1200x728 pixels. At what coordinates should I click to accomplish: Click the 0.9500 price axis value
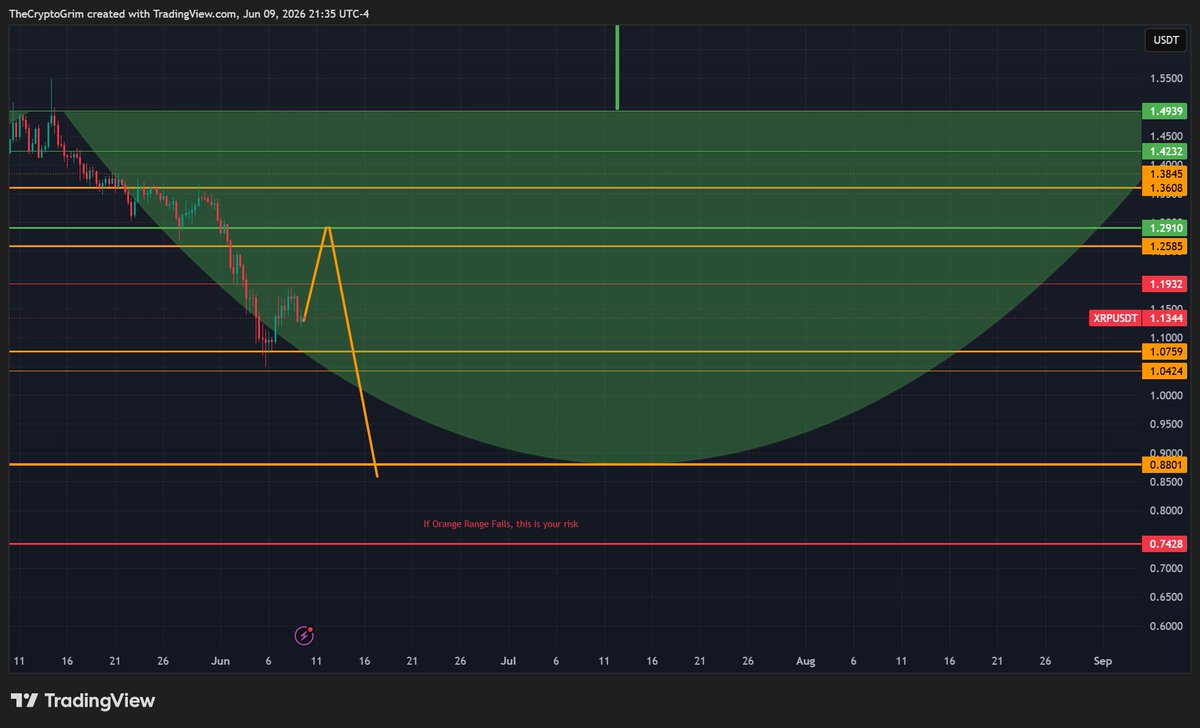tap(1166, 424)
